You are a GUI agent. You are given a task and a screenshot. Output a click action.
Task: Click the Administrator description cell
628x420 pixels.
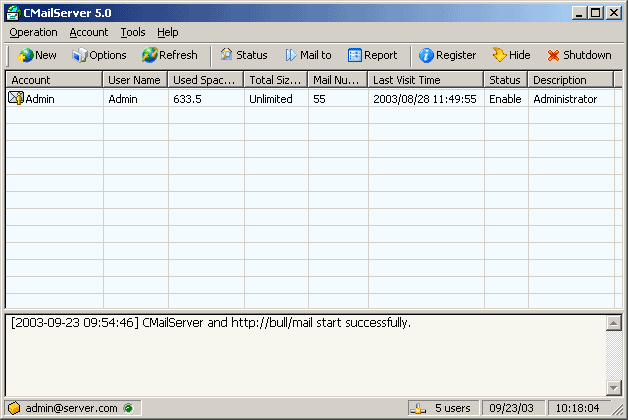tap(565, 99)
